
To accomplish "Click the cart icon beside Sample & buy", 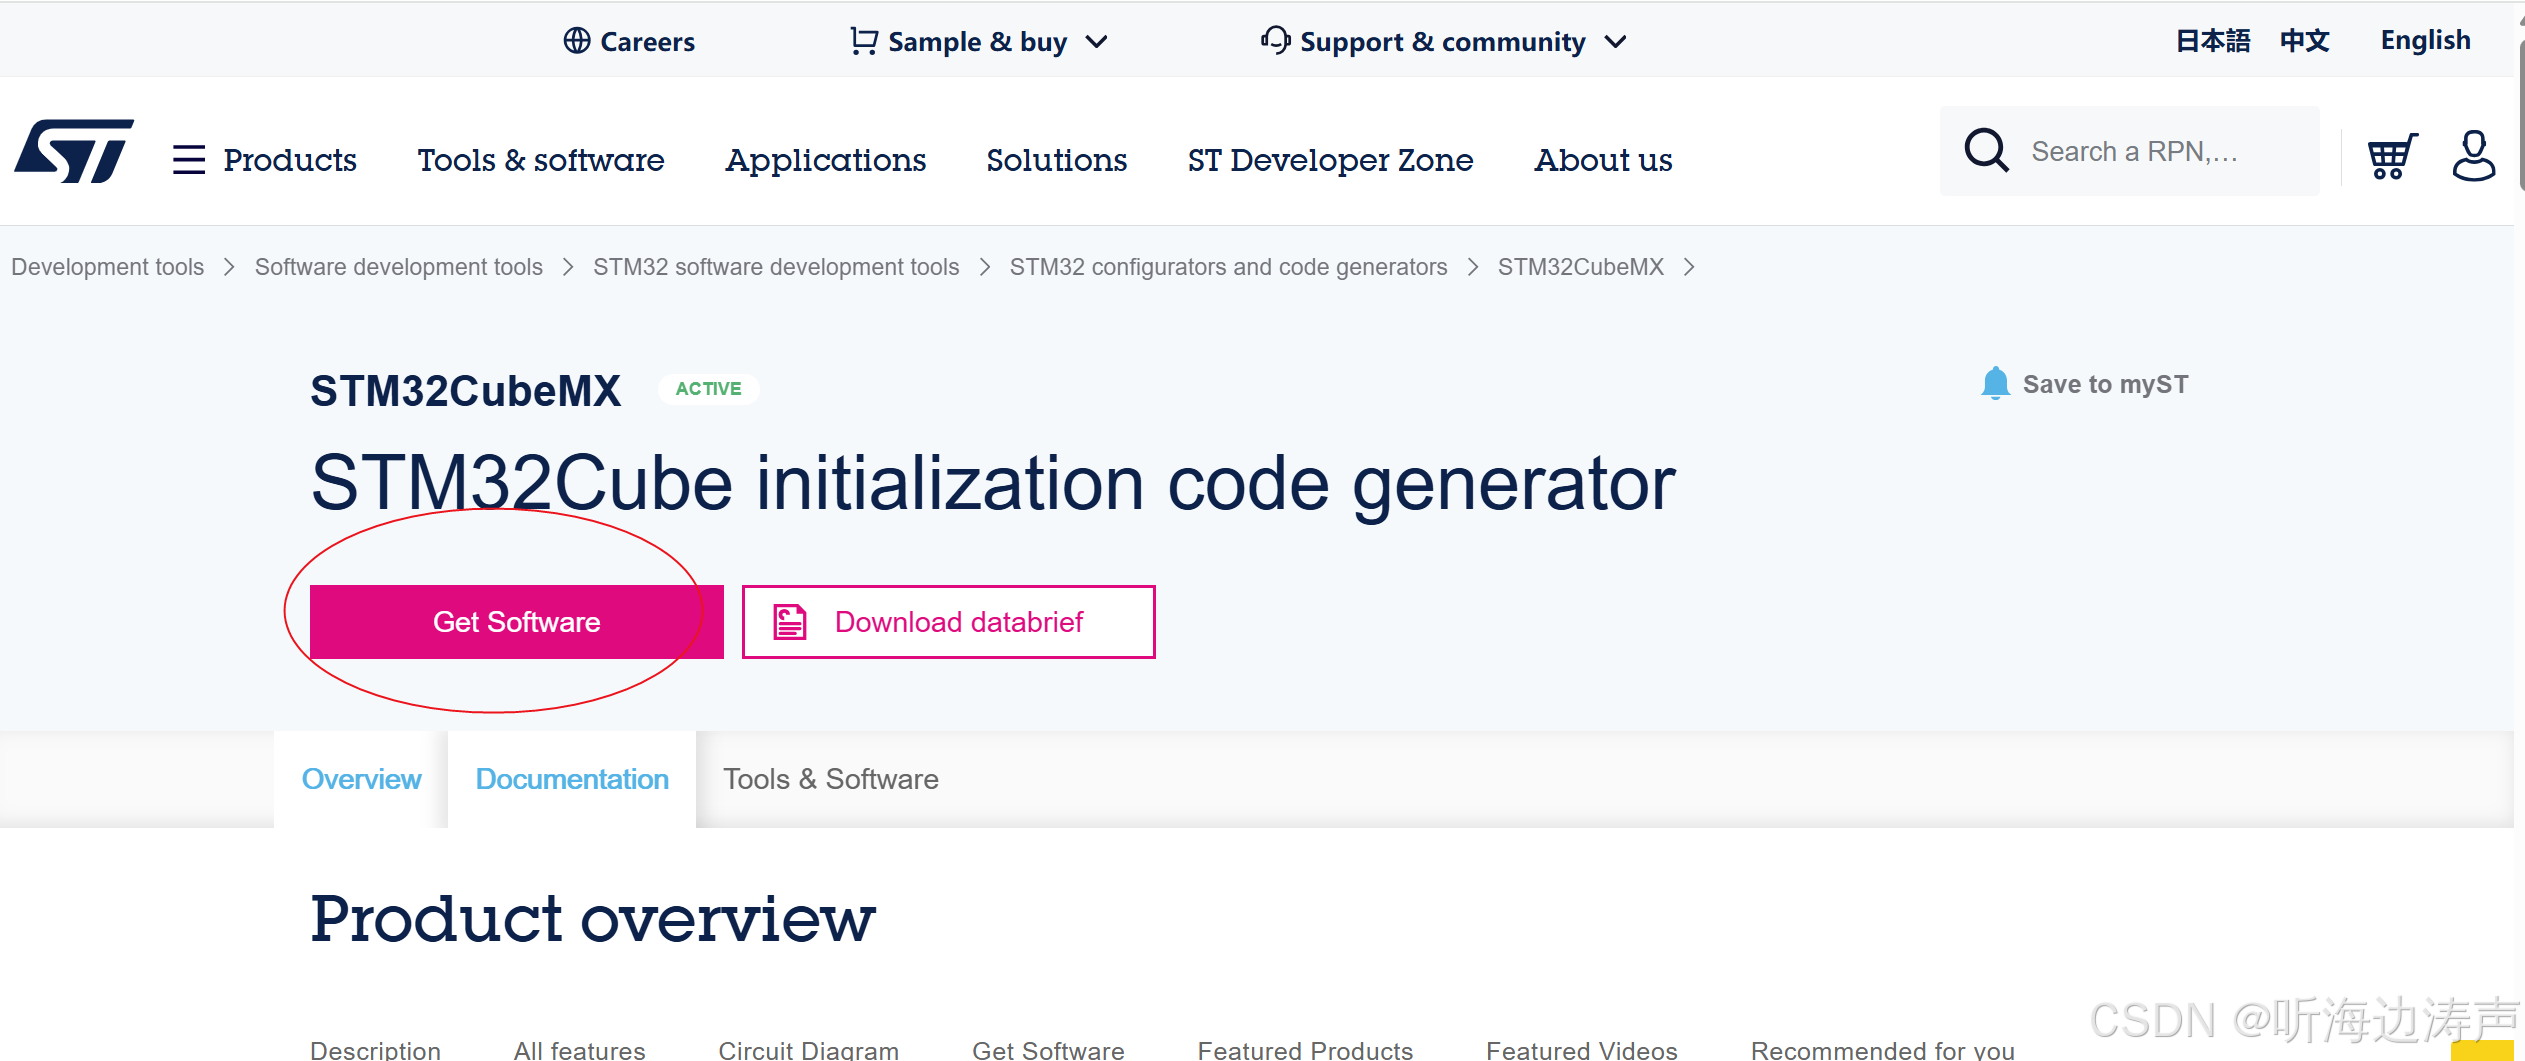I will click(864, 40).
